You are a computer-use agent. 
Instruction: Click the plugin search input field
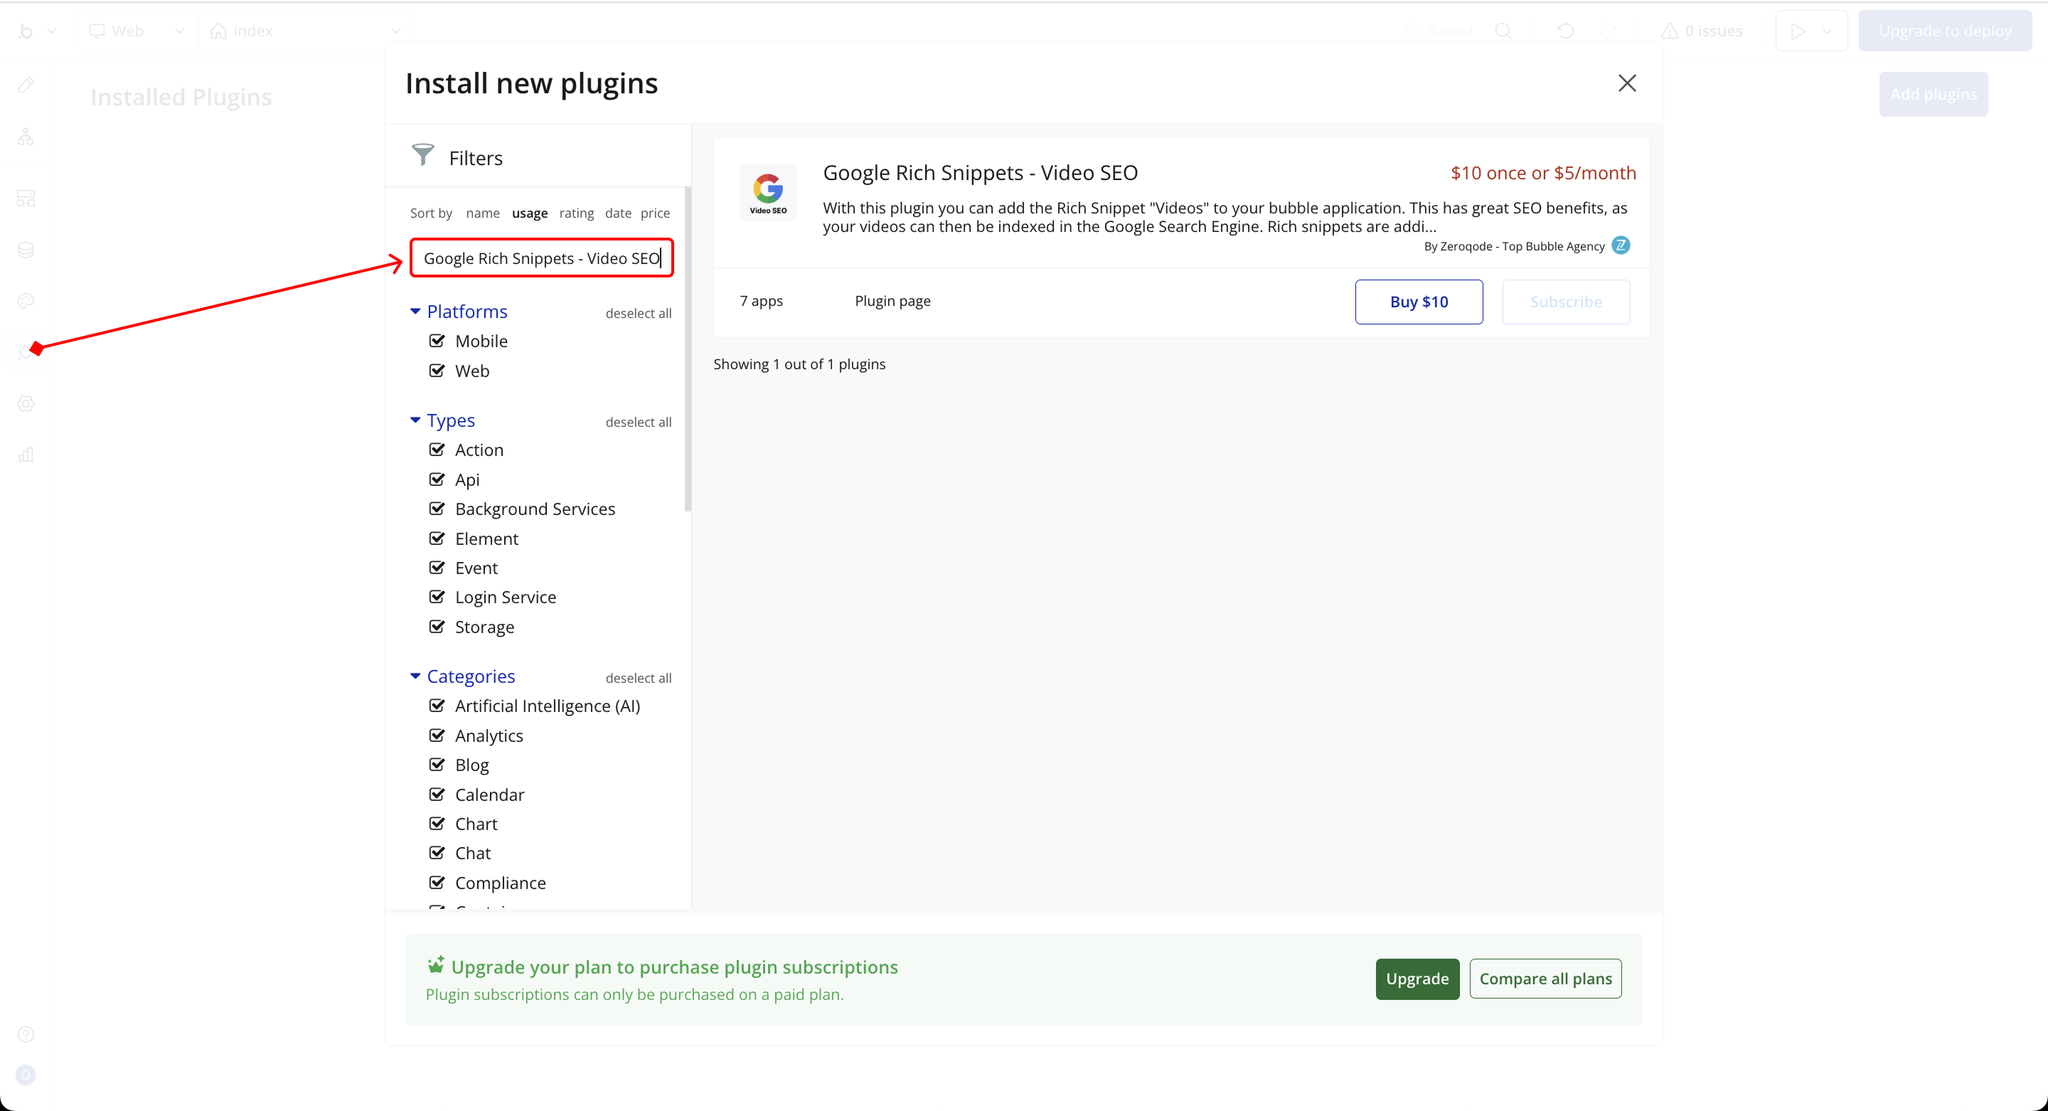click(x=541, y=258)
